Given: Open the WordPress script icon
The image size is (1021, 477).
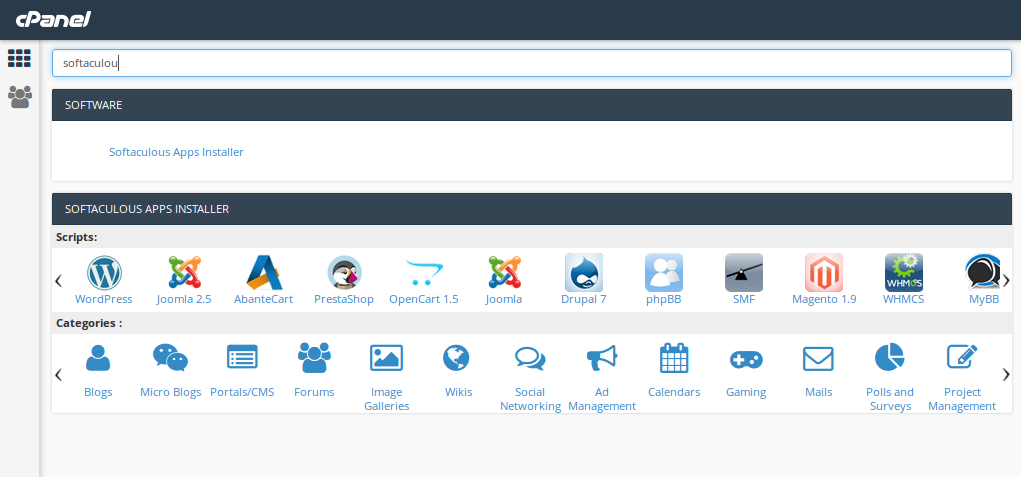Looking at the screenshot, I should pos(103,273).
